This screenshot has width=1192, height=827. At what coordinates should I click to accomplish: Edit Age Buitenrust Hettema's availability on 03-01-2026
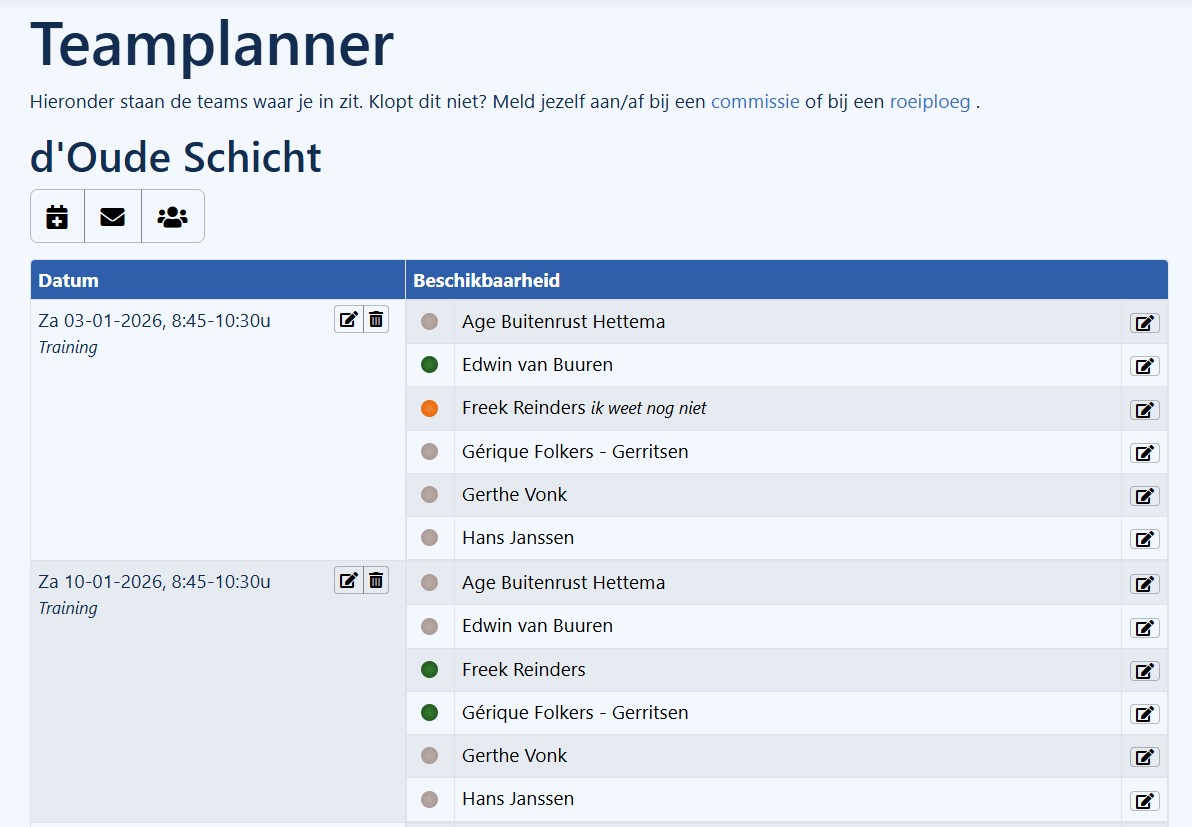click(x=1144, y=322)
